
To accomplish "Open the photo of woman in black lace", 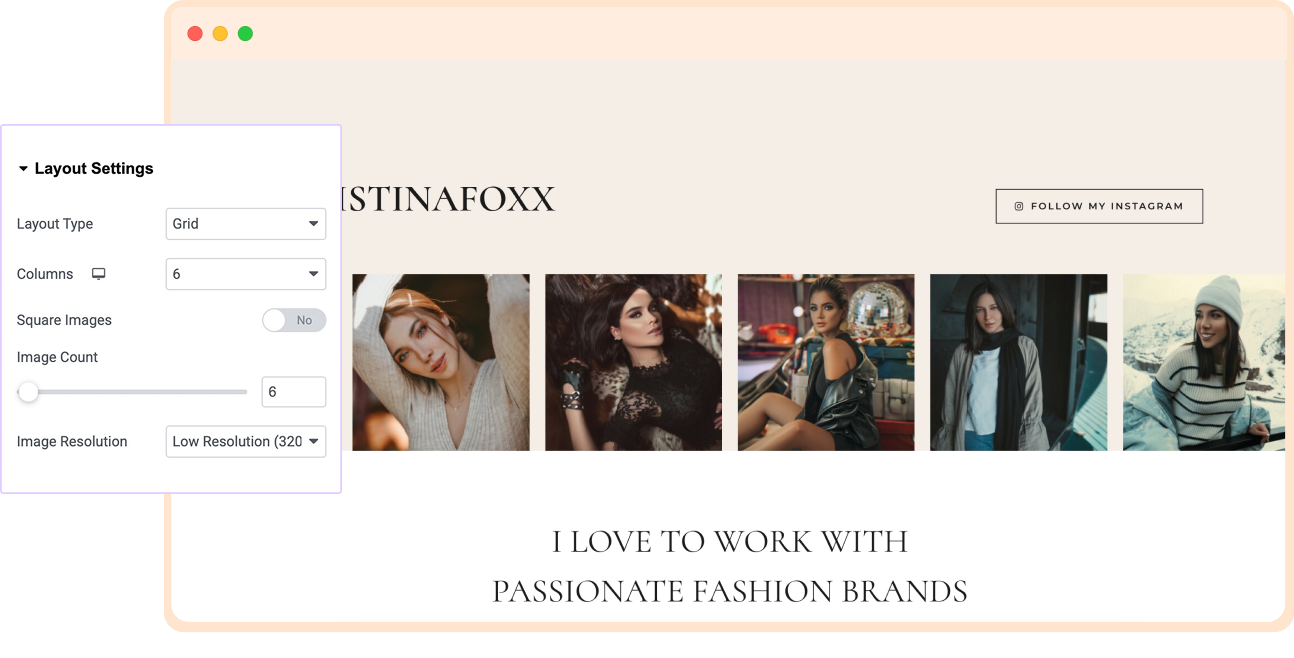I will [633, 362].
